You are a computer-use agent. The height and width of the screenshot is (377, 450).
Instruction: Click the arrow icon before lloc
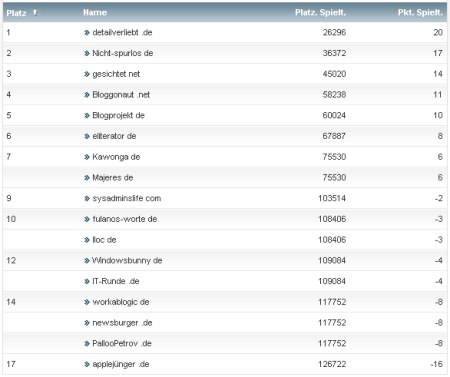[x=87, y=240]
